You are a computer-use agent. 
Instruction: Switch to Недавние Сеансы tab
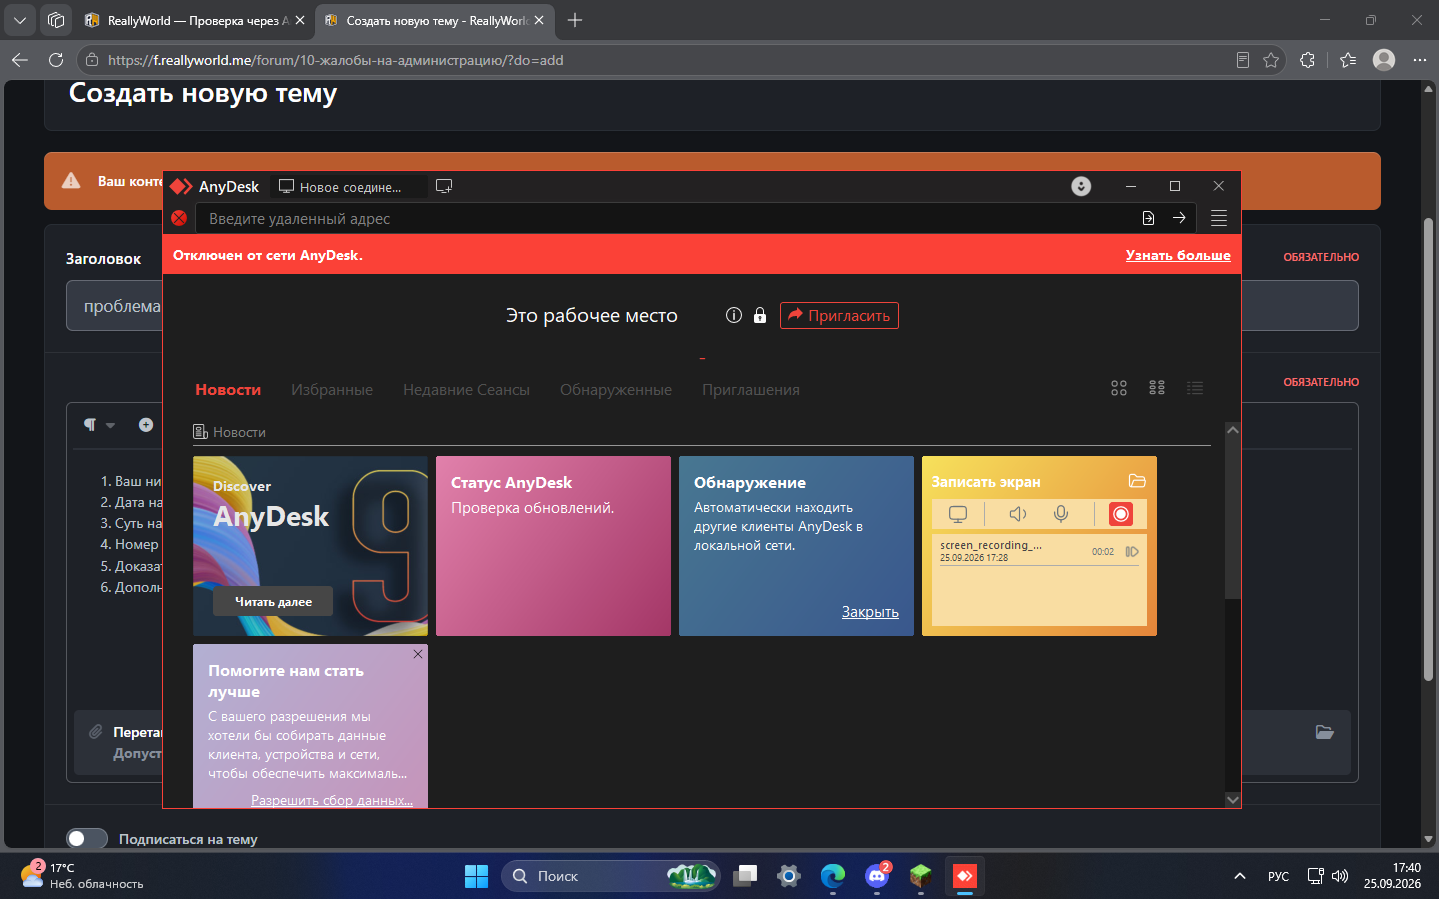466,390
